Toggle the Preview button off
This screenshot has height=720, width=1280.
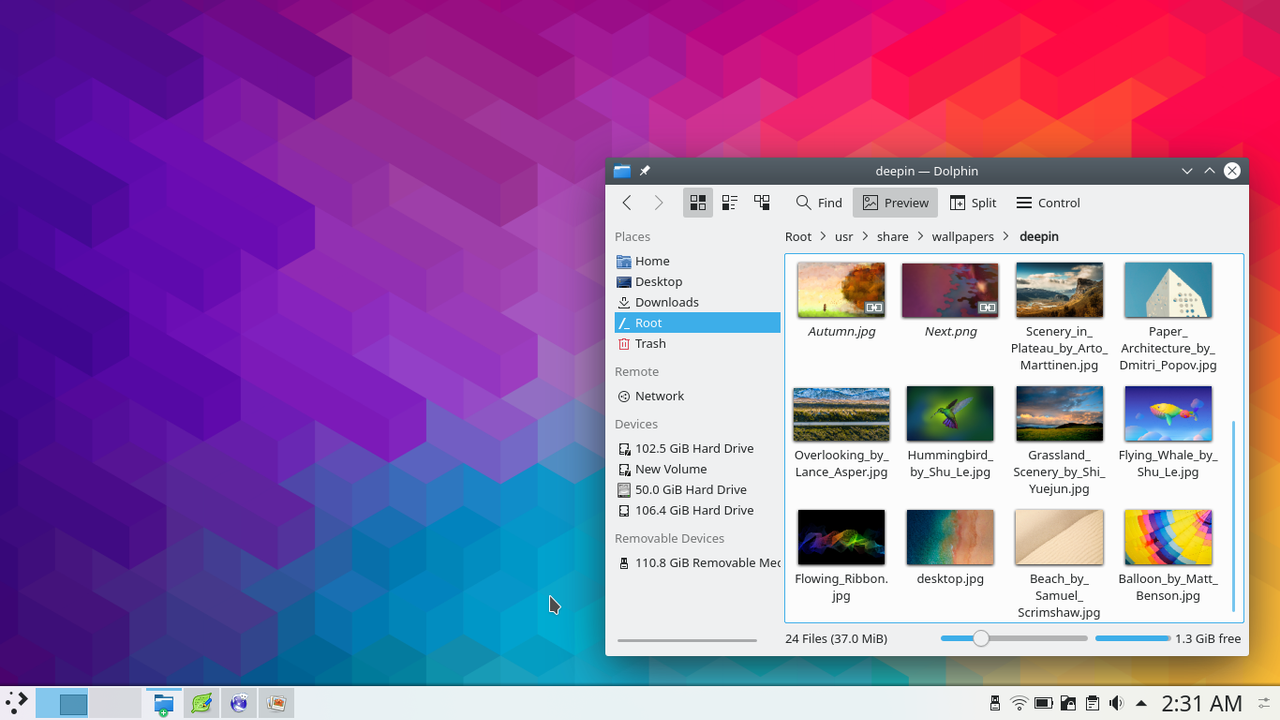[895, 203]
